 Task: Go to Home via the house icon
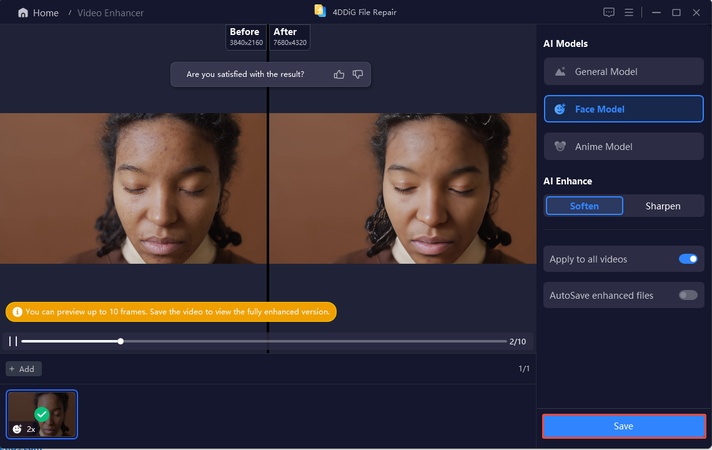(x=23, y=13)
